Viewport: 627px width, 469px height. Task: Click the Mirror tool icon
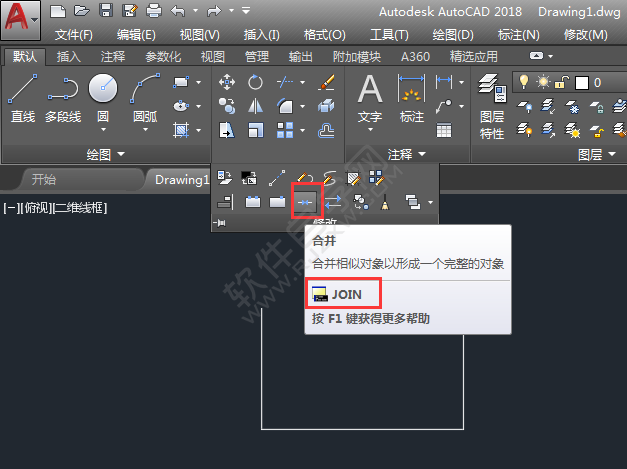(x=255, y=106)
